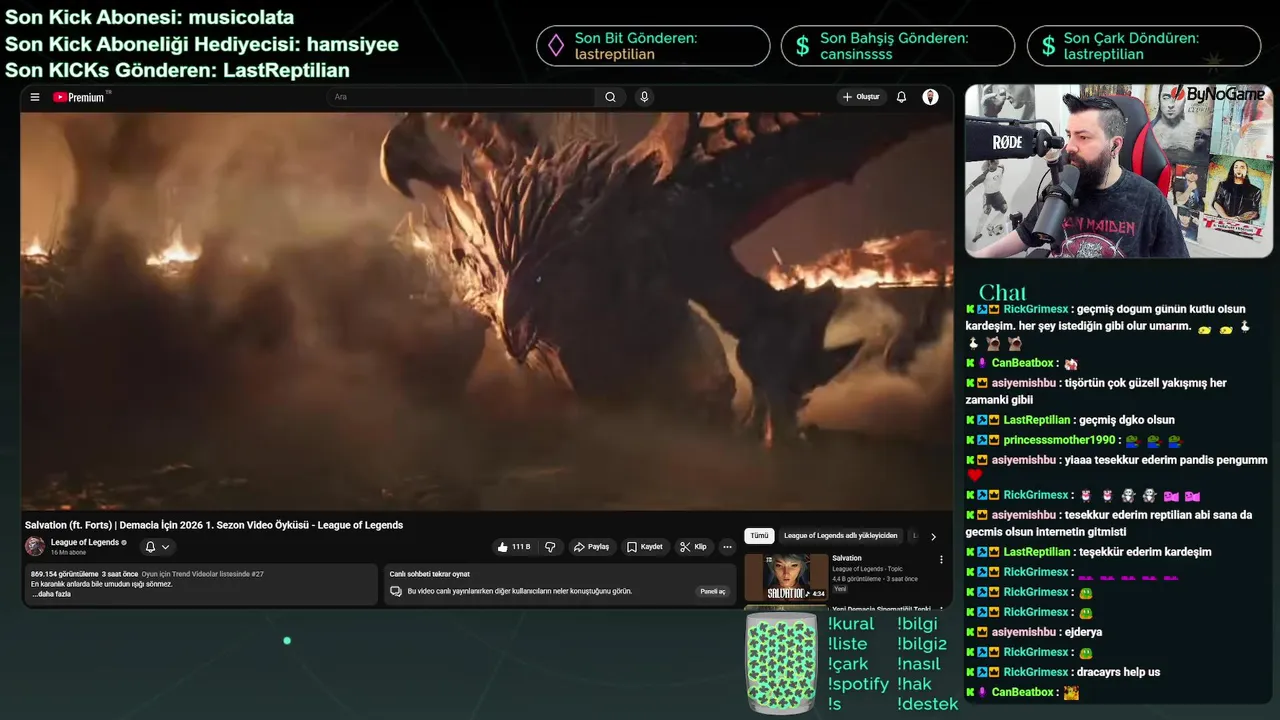This screenshot has height=720, width=1280.
Task: Click the Chat heading
Action: point(1003,292)
